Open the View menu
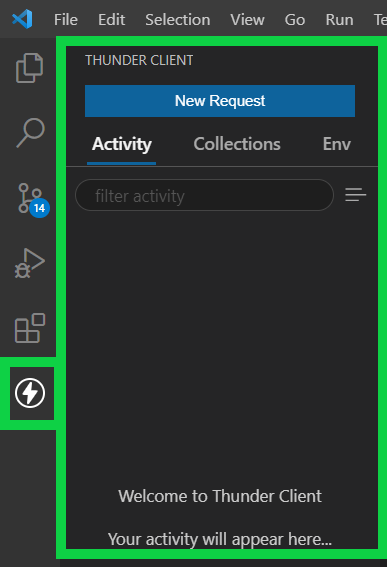This screenshot has height=567, width=387. point(247,20)
